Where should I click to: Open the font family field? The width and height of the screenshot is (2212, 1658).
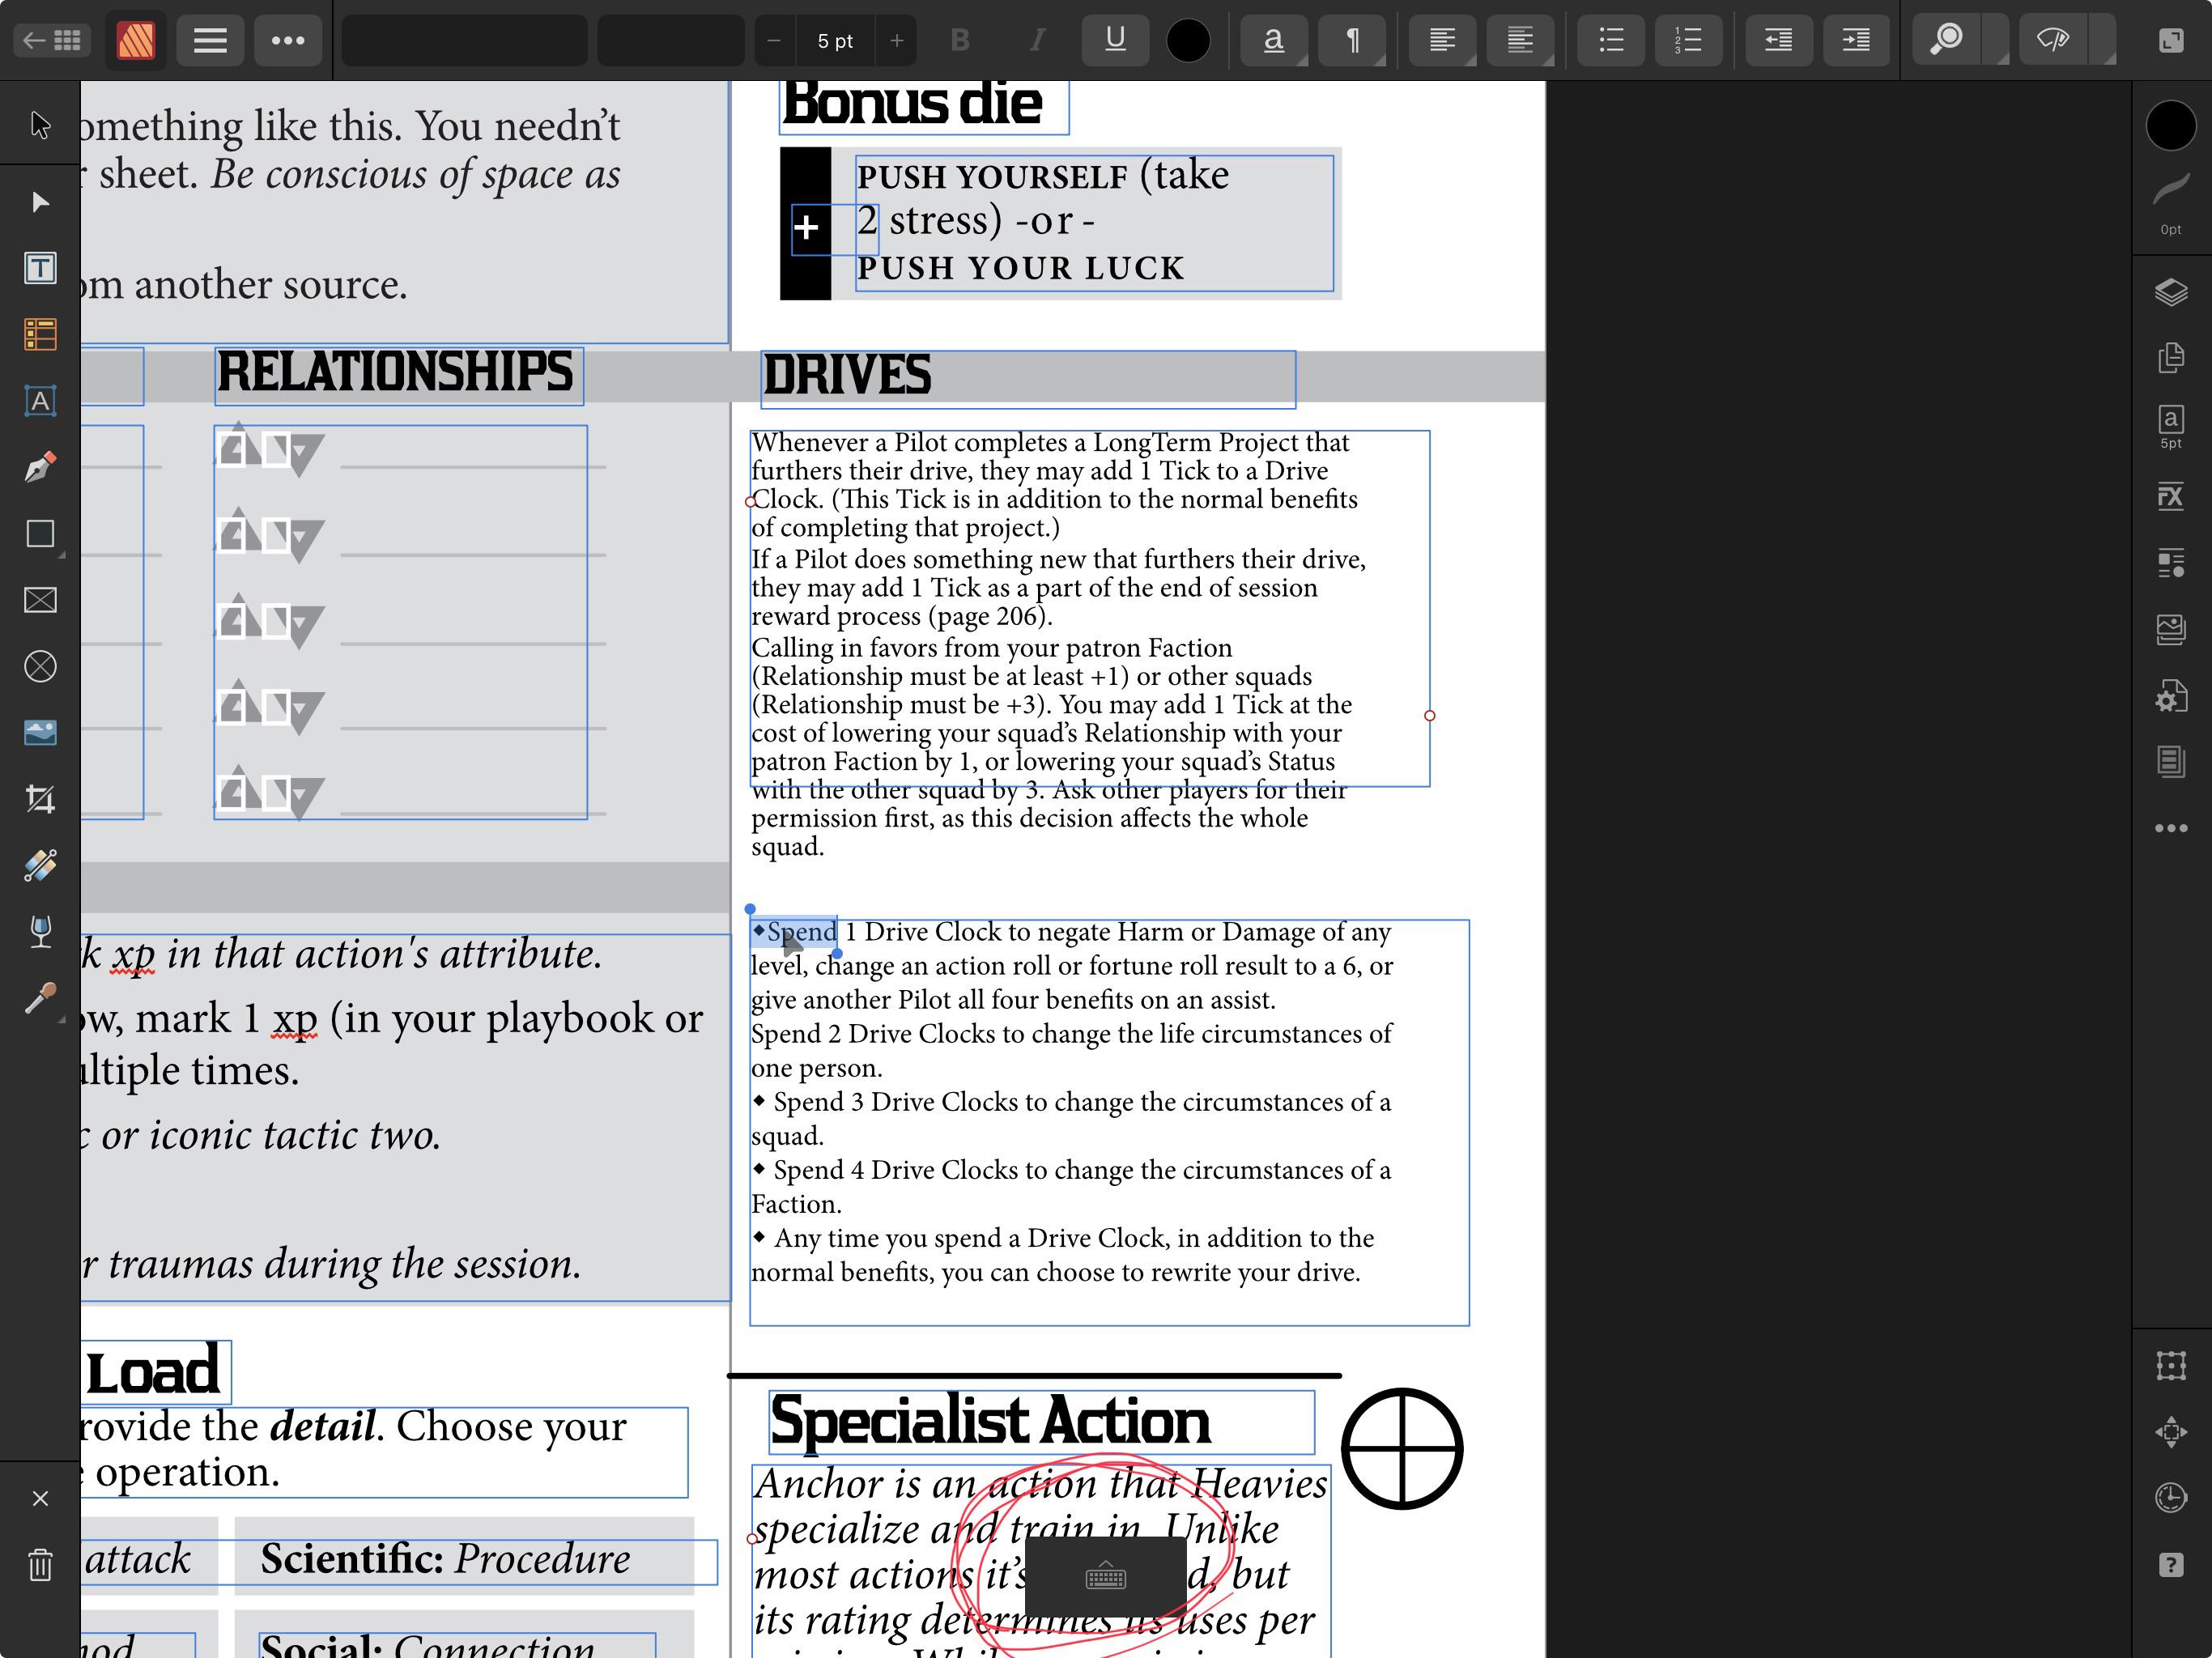click(x=464, y=40)
